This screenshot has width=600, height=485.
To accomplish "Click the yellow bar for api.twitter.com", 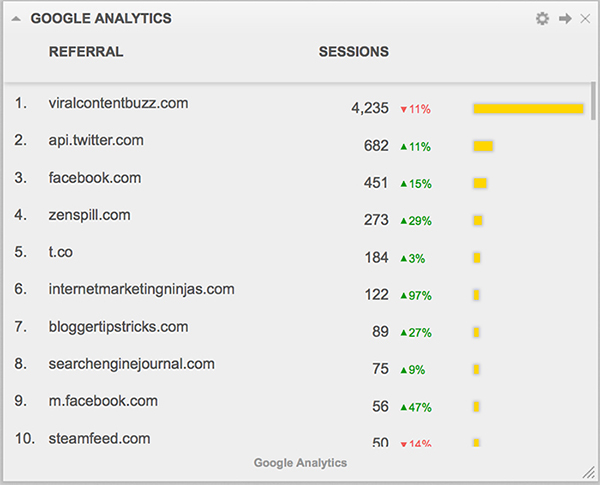I will click(483, 146).
